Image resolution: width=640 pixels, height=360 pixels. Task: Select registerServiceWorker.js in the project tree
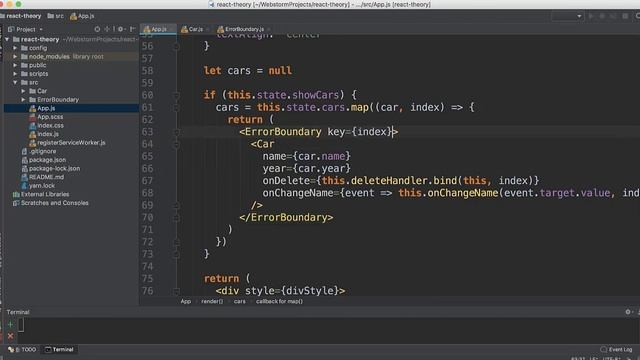click(71, 142)
